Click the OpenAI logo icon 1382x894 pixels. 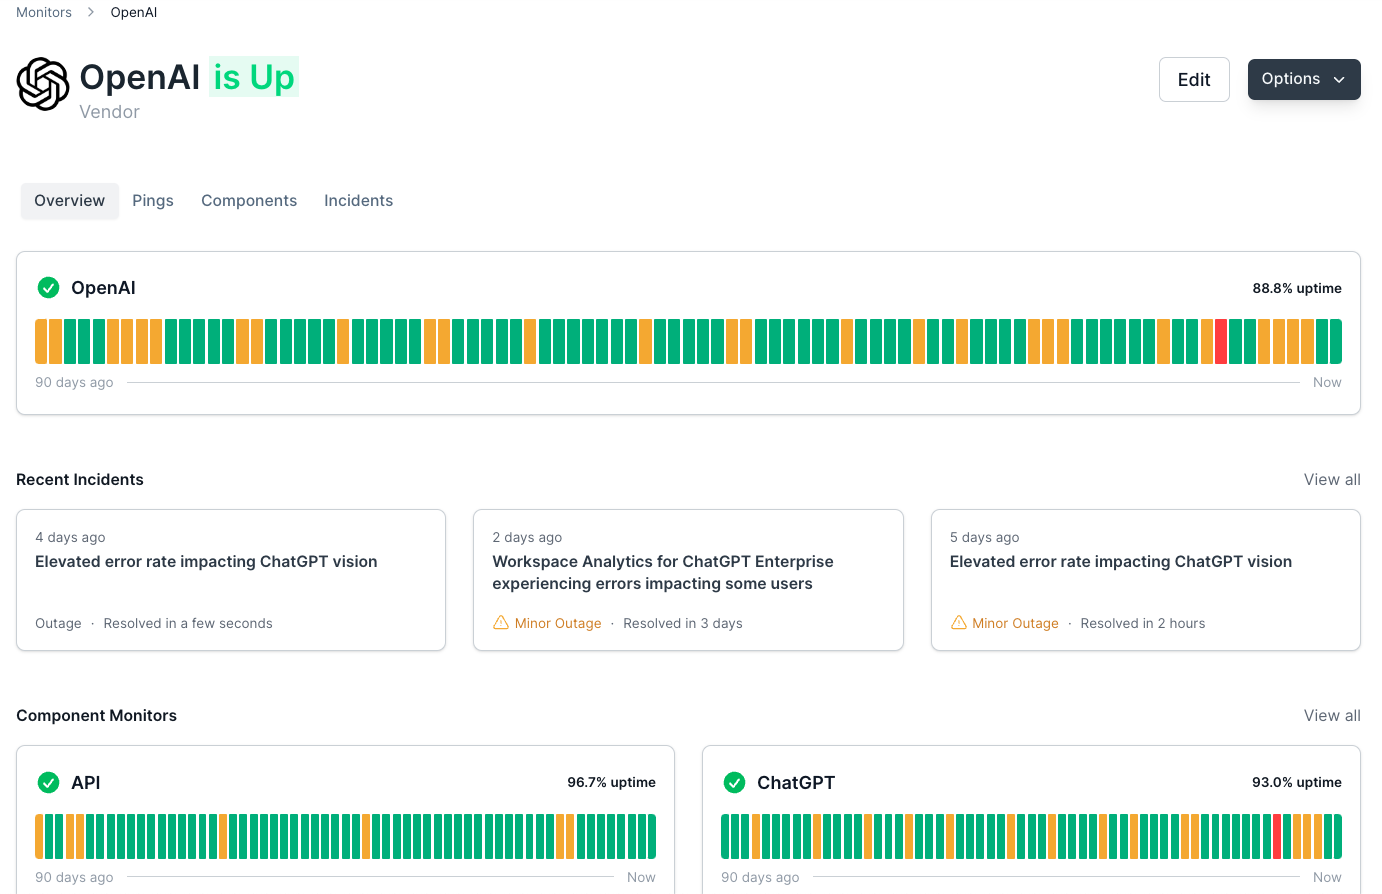(x=43, y=84)
